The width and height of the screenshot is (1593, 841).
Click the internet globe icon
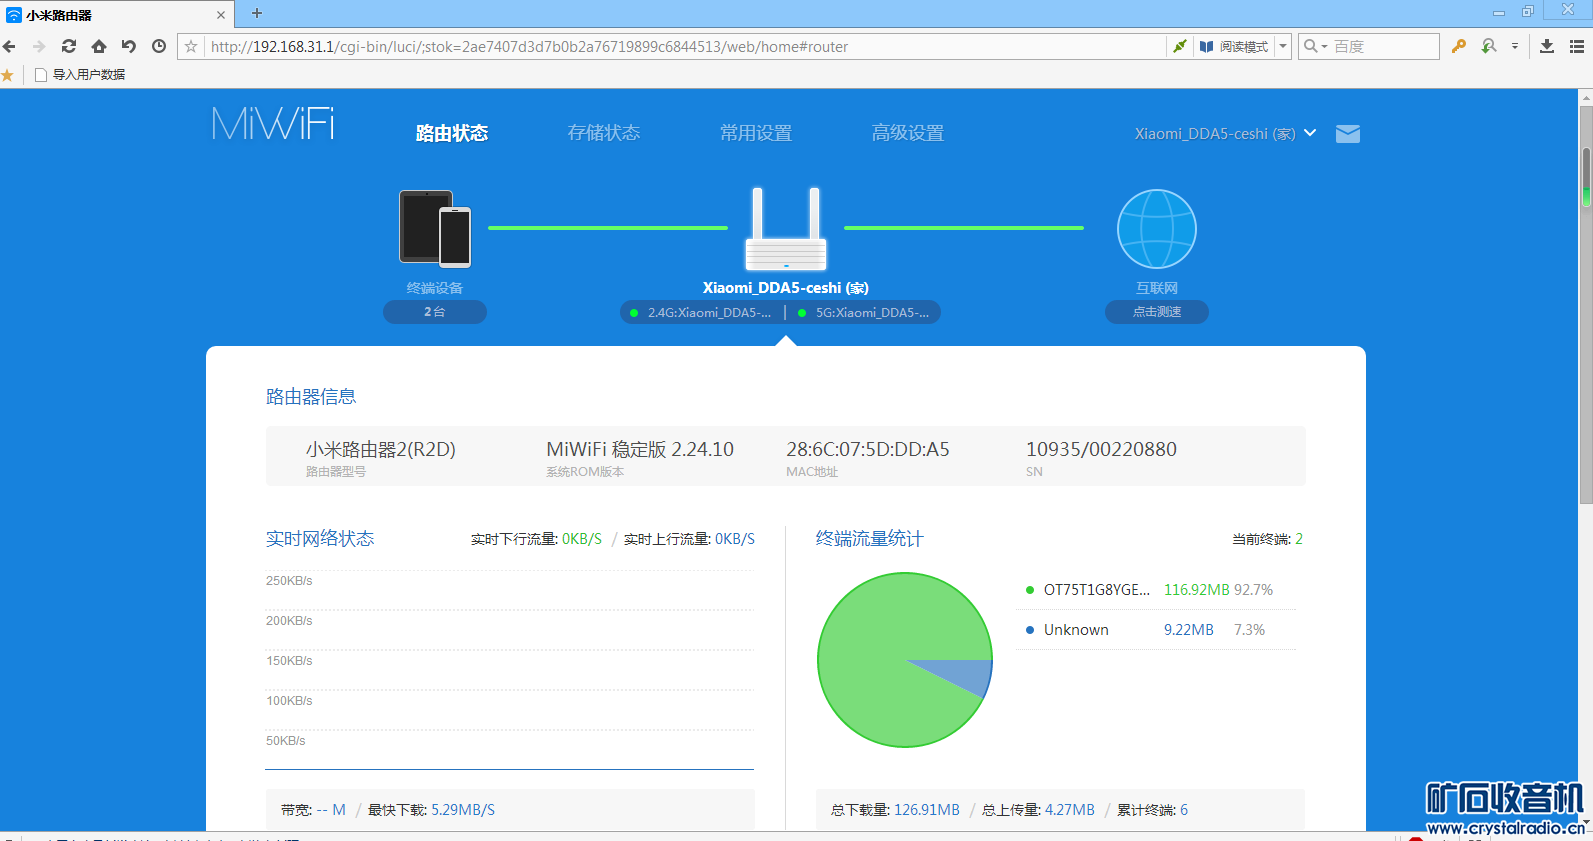pos(1157,229)
